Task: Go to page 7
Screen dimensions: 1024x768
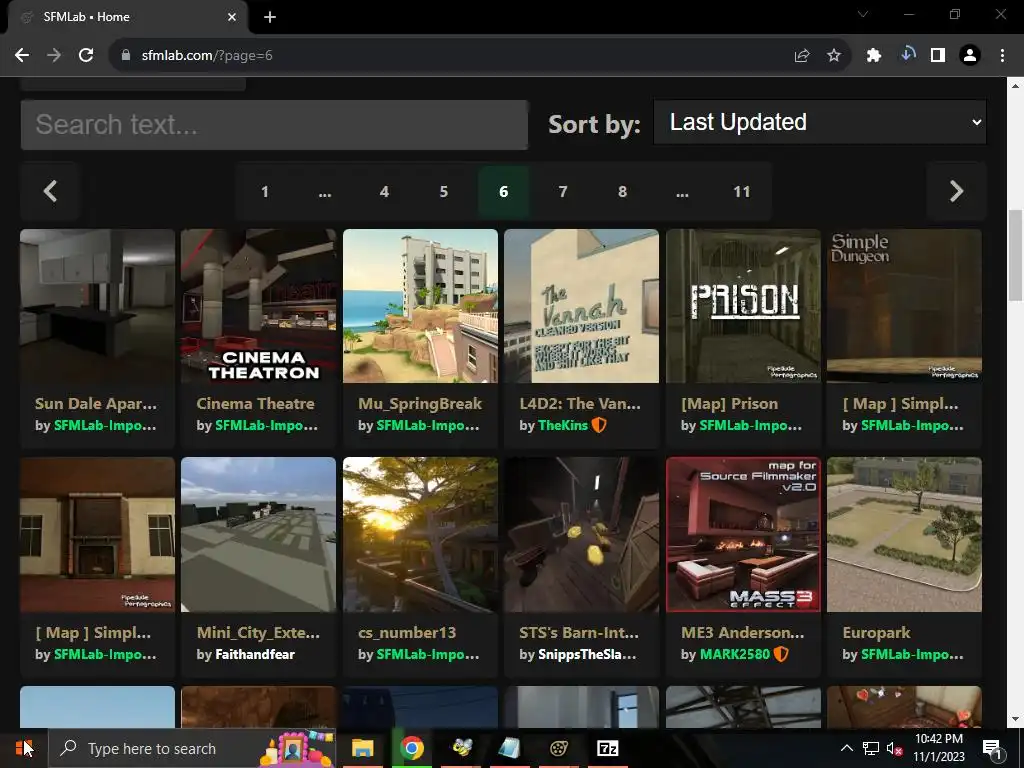Action: 563,191
